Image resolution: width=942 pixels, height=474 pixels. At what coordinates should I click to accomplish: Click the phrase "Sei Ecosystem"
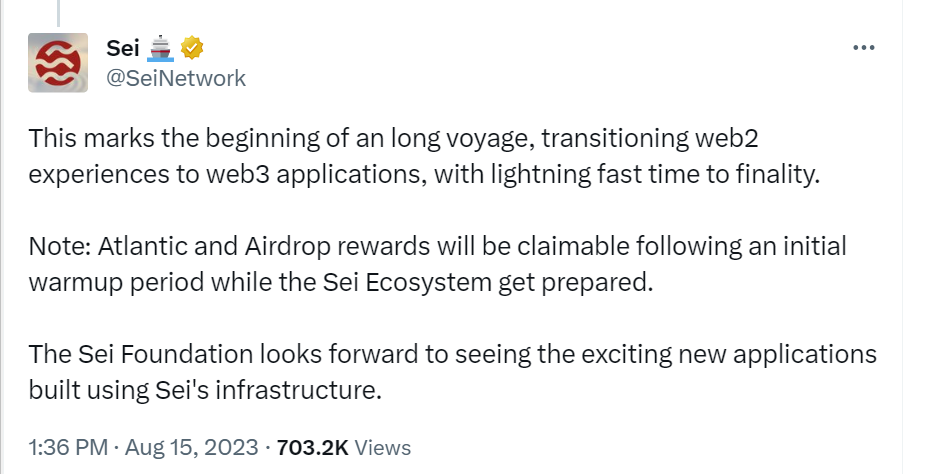pos(407,282)
